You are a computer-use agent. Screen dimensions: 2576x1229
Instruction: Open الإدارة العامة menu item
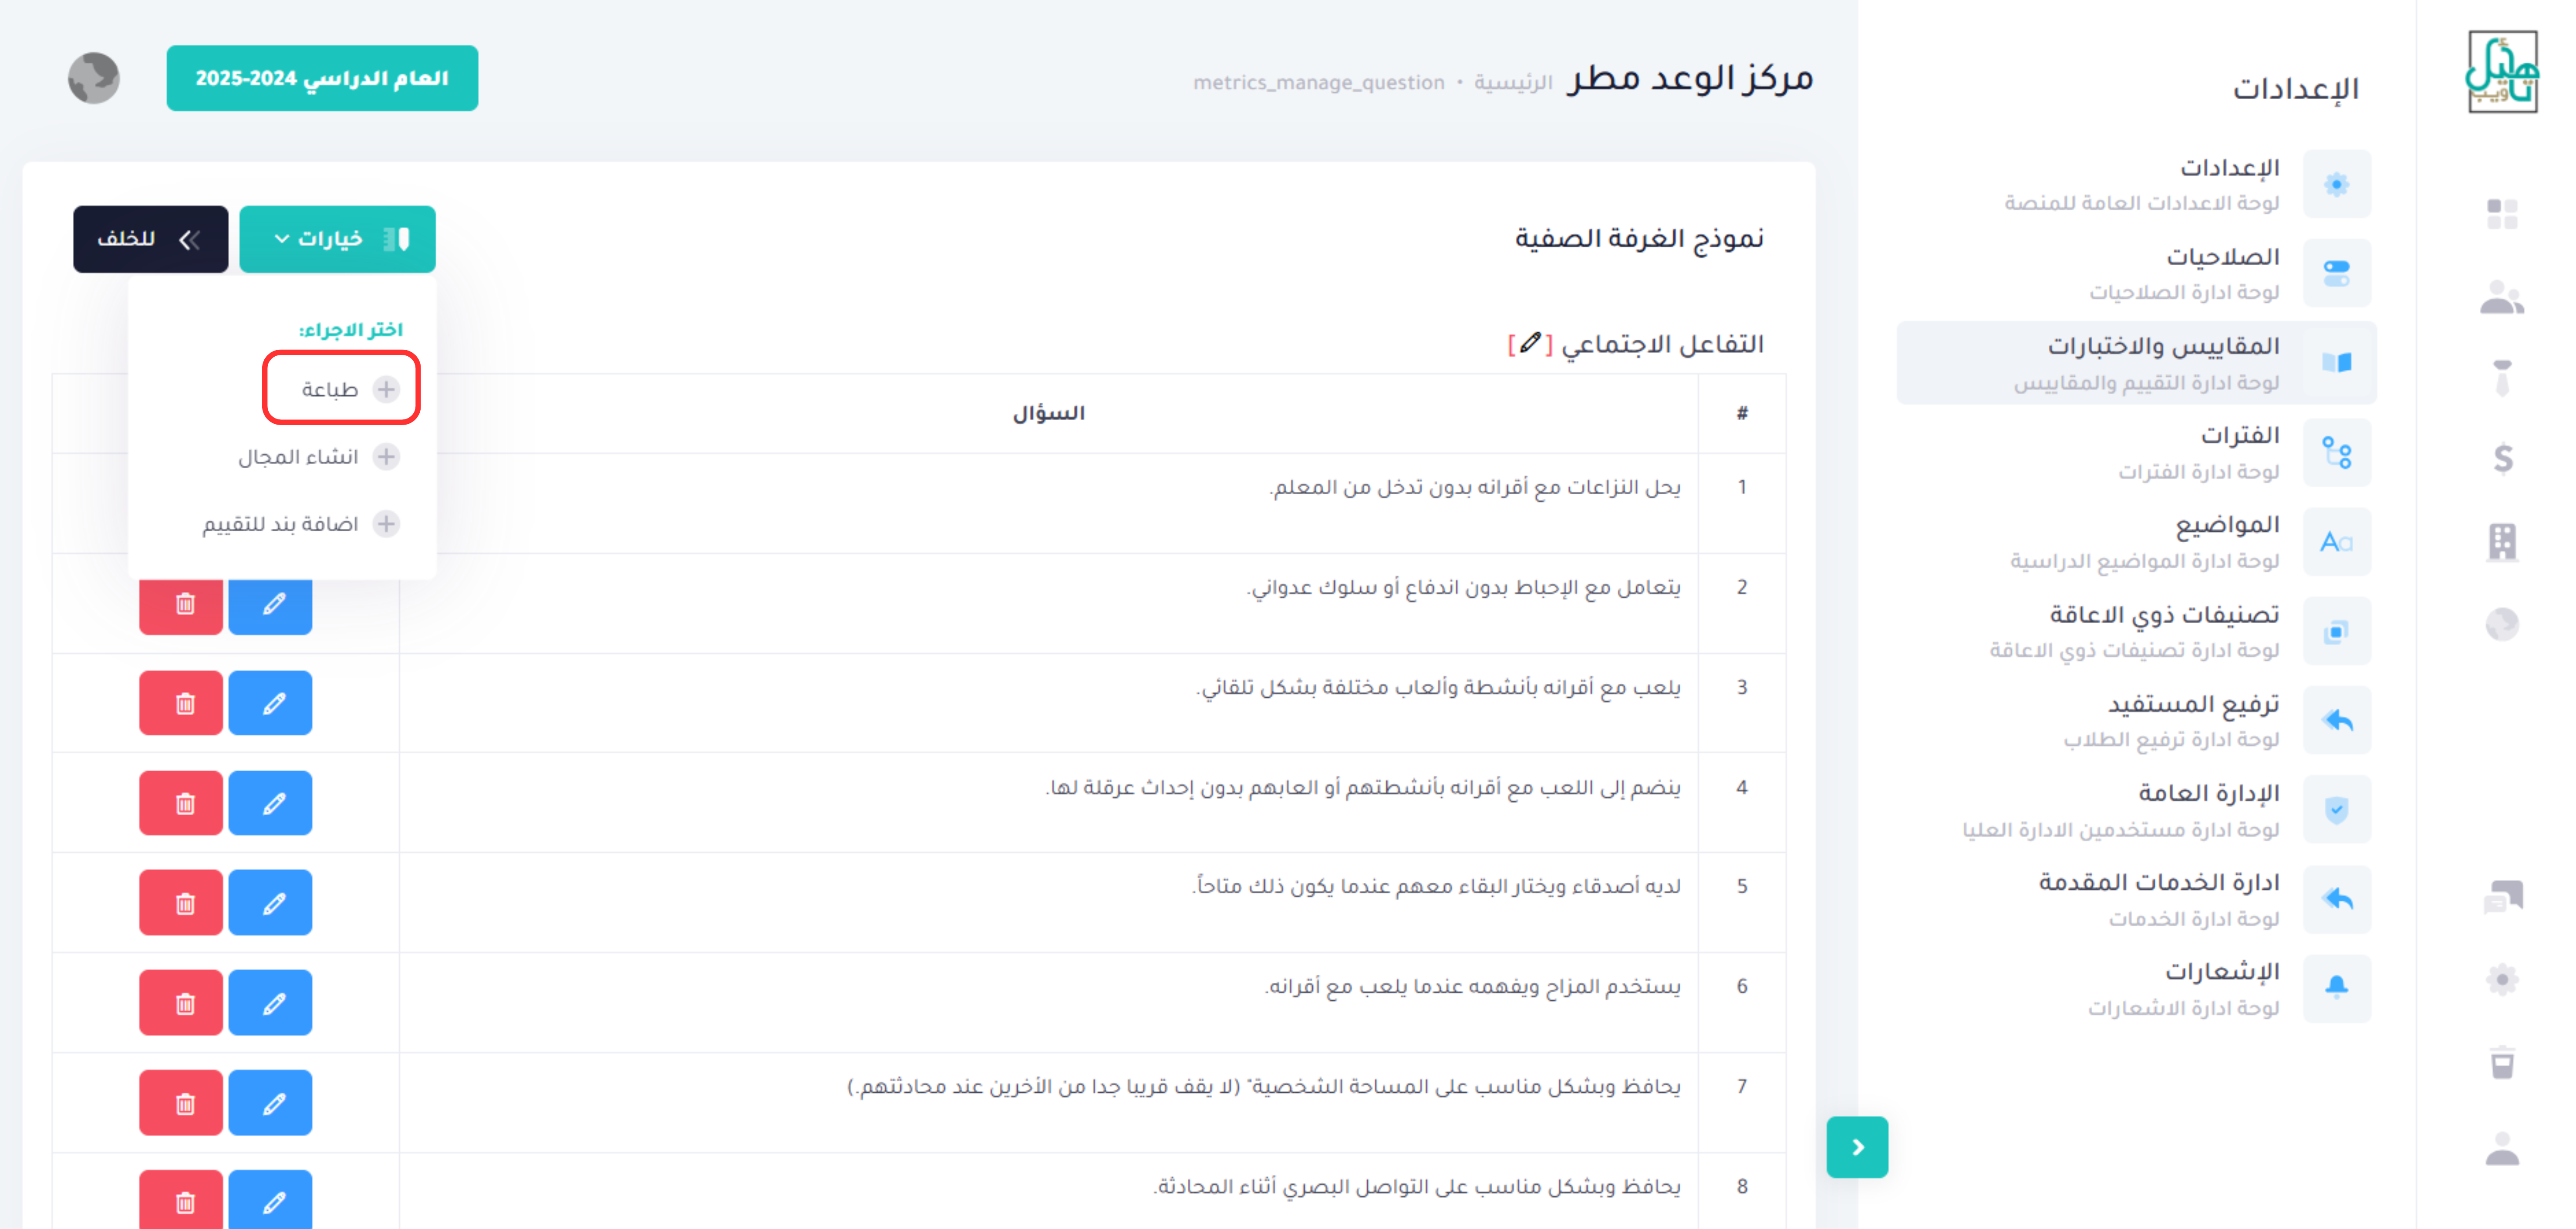[x=2137, y=810]
